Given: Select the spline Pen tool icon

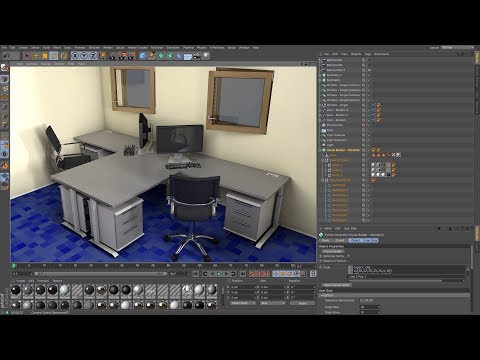Looking at the screenshot, I should pos(152,56).
